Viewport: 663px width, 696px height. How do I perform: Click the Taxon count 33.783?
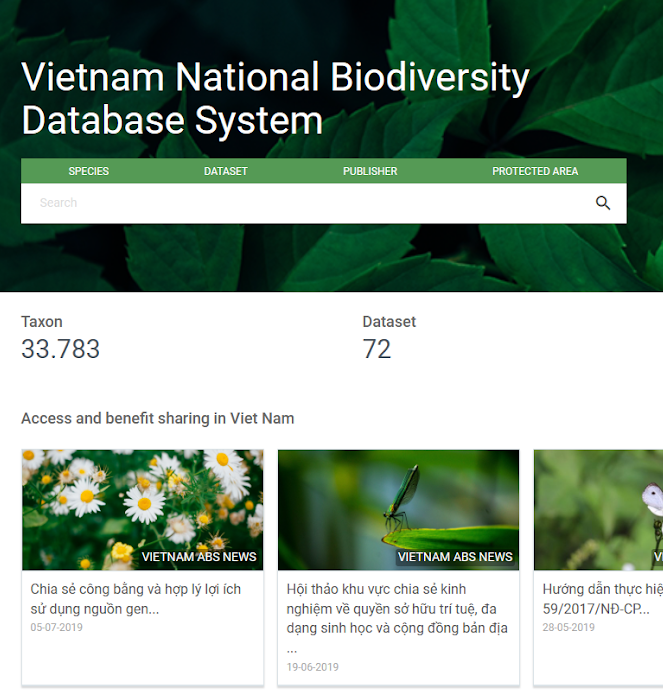[x=61, y=349]
